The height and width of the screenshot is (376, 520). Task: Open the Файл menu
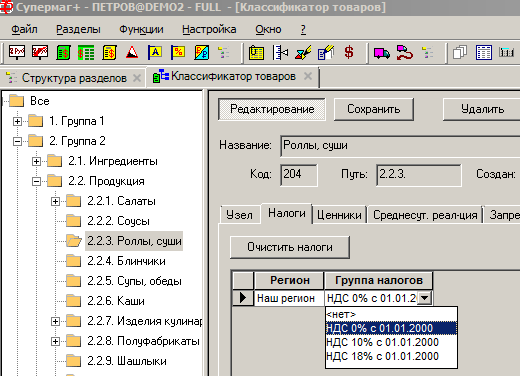point(24,29)
